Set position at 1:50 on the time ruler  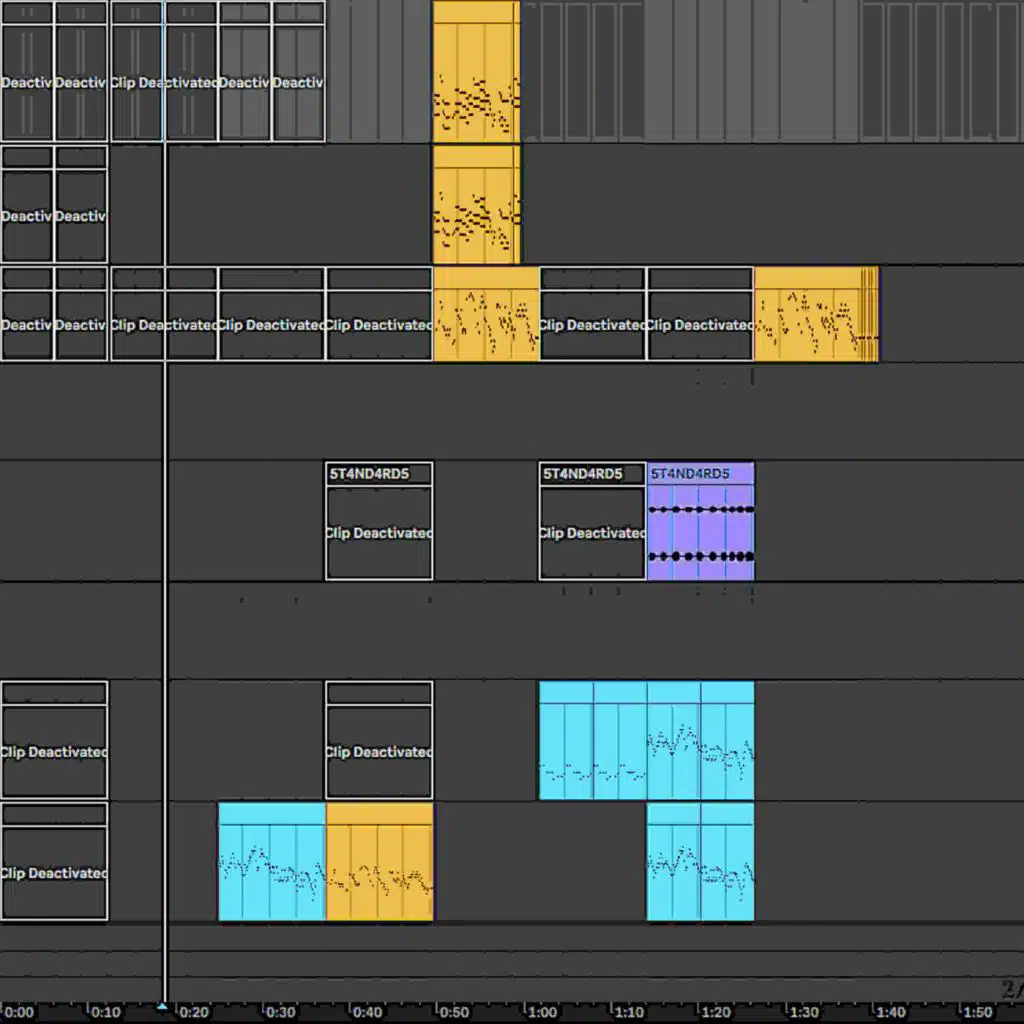tap(977, 1011)
